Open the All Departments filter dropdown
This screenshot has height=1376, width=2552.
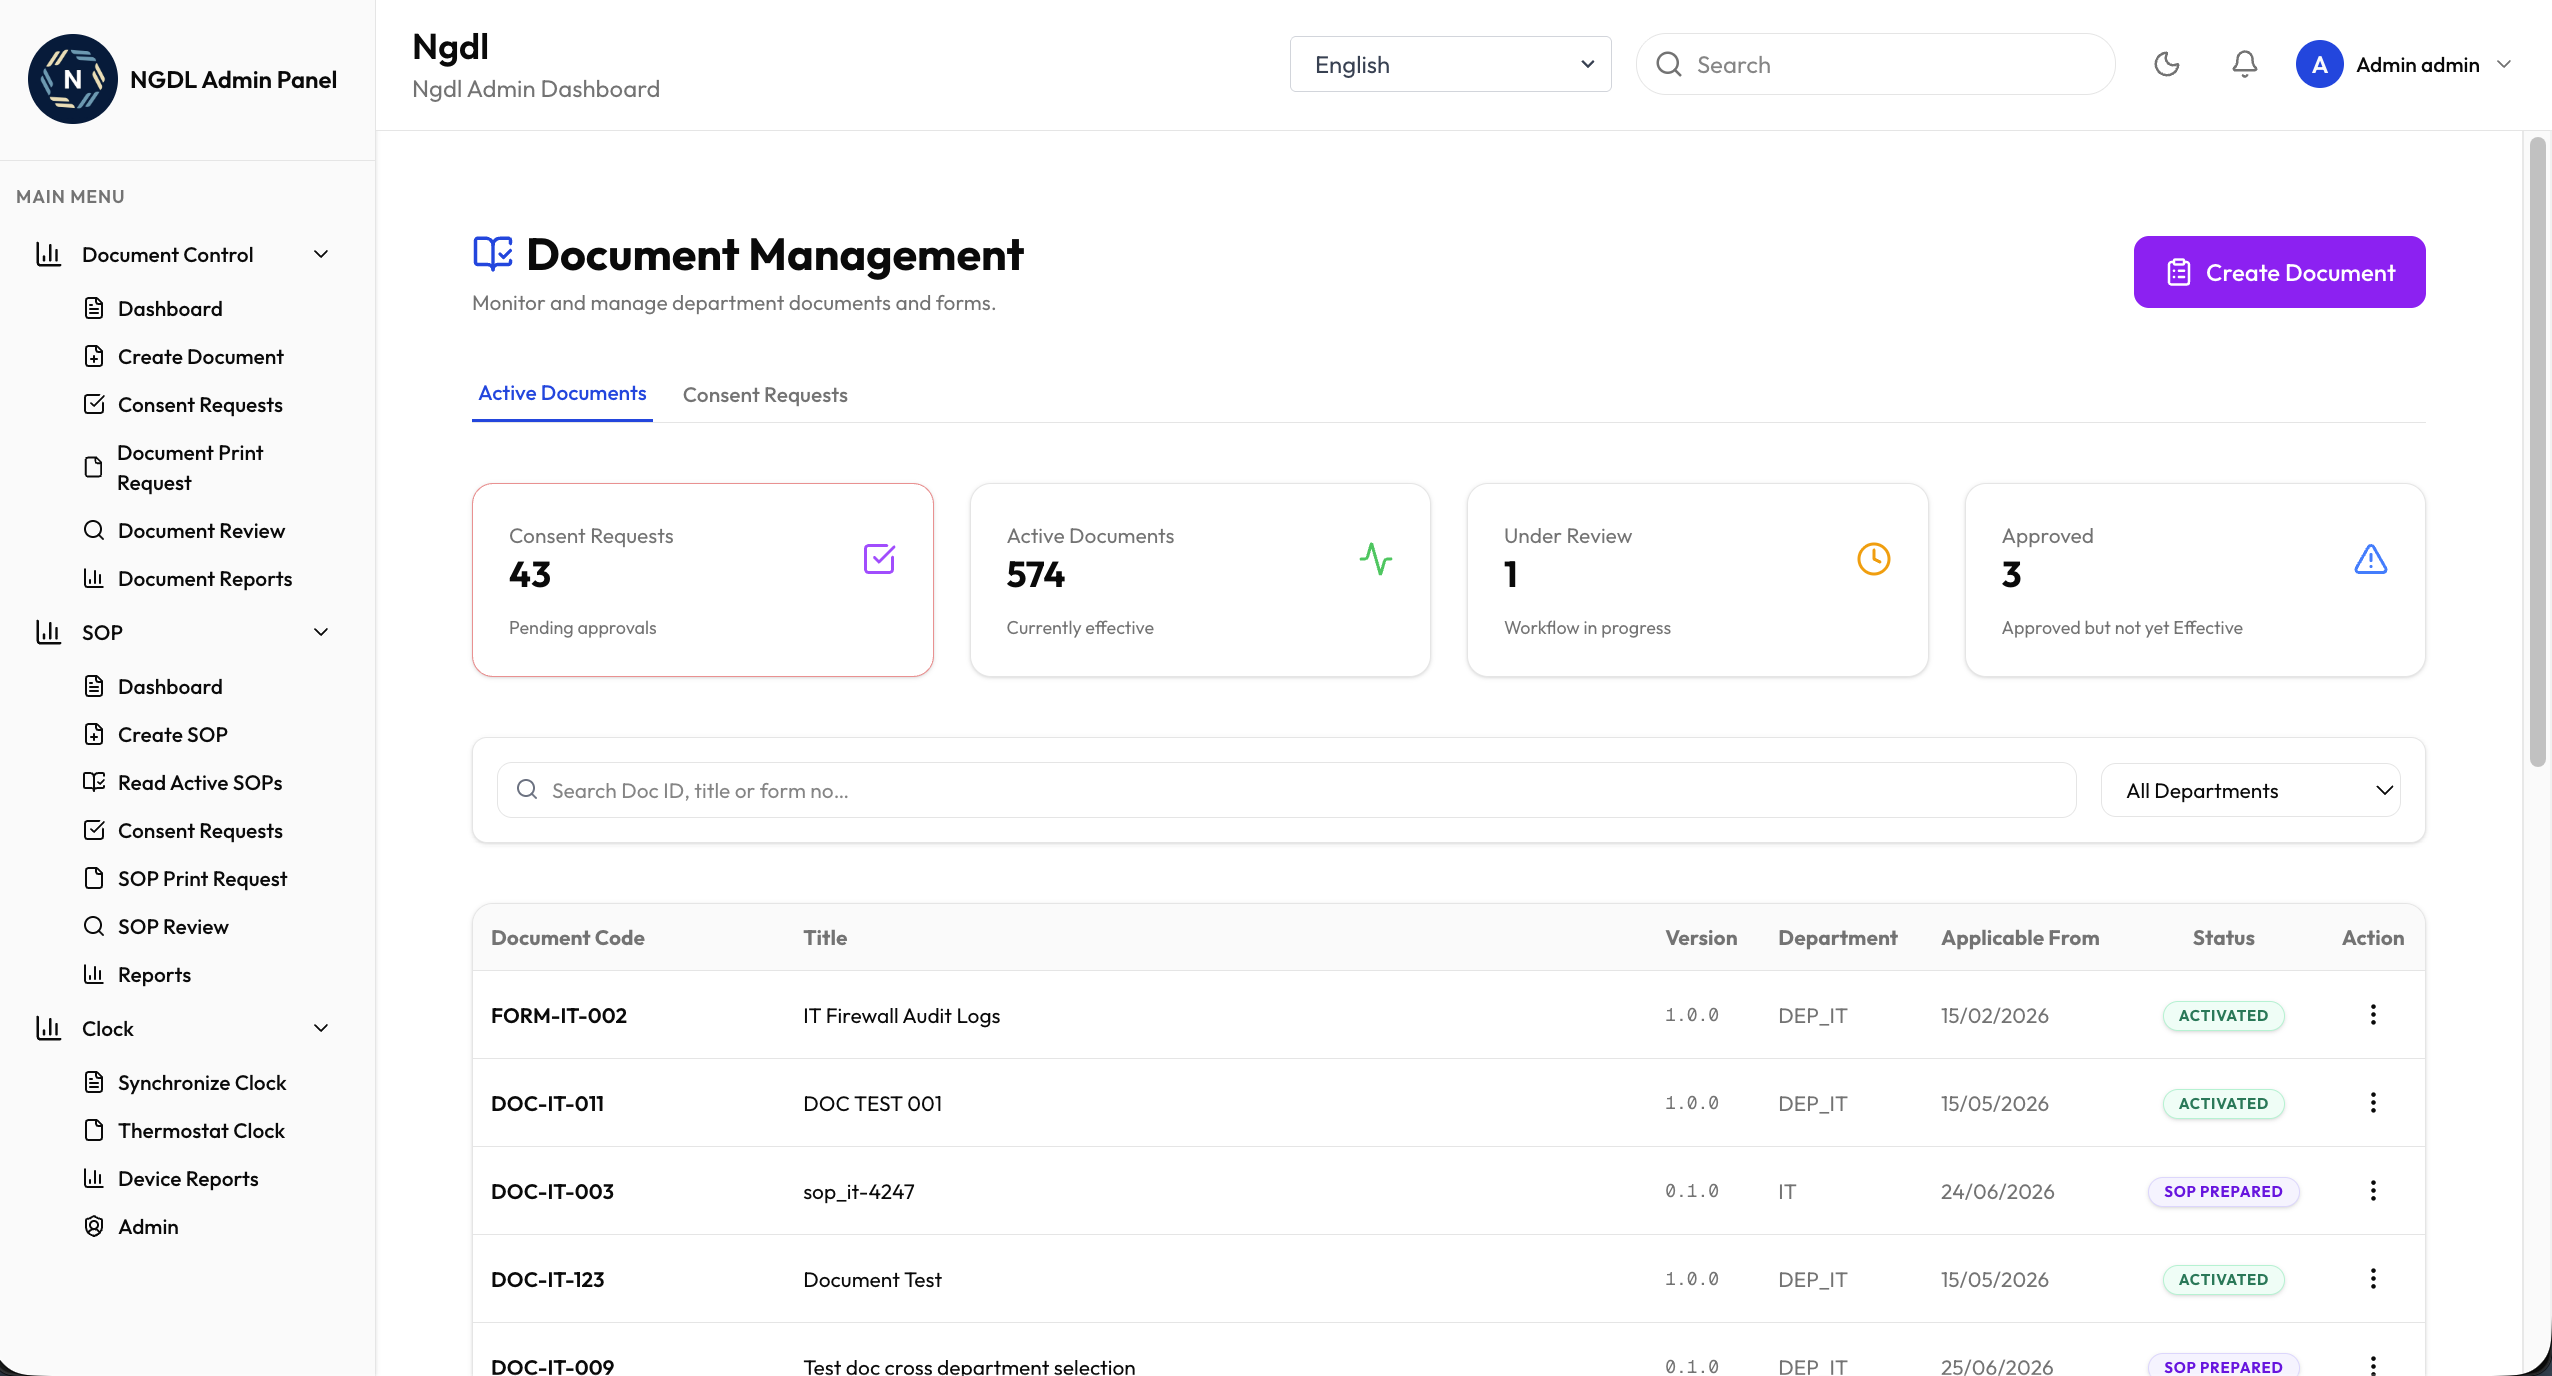[x=2250, y=790]
